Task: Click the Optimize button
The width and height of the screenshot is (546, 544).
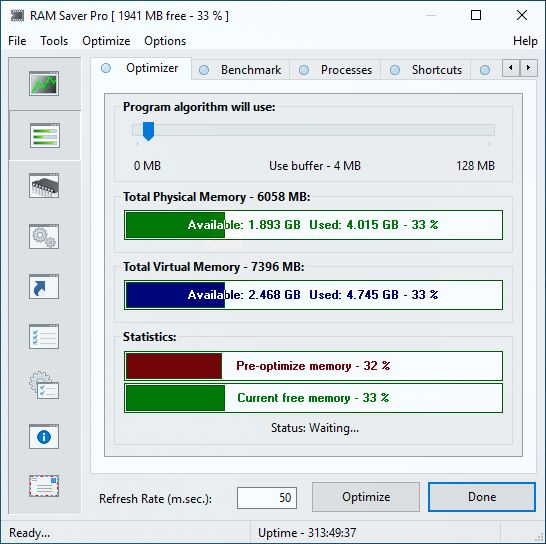Action: [x=366, y=497]
